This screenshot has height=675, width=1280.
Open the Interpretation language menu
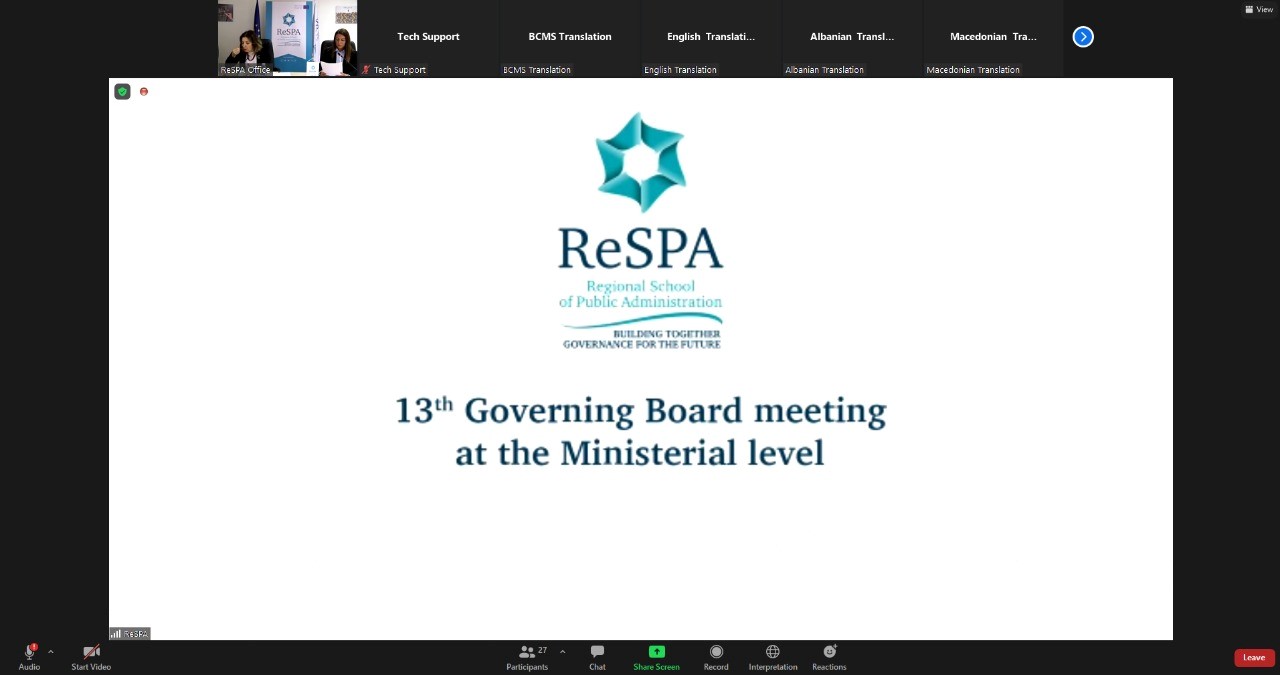pos(773,657)
